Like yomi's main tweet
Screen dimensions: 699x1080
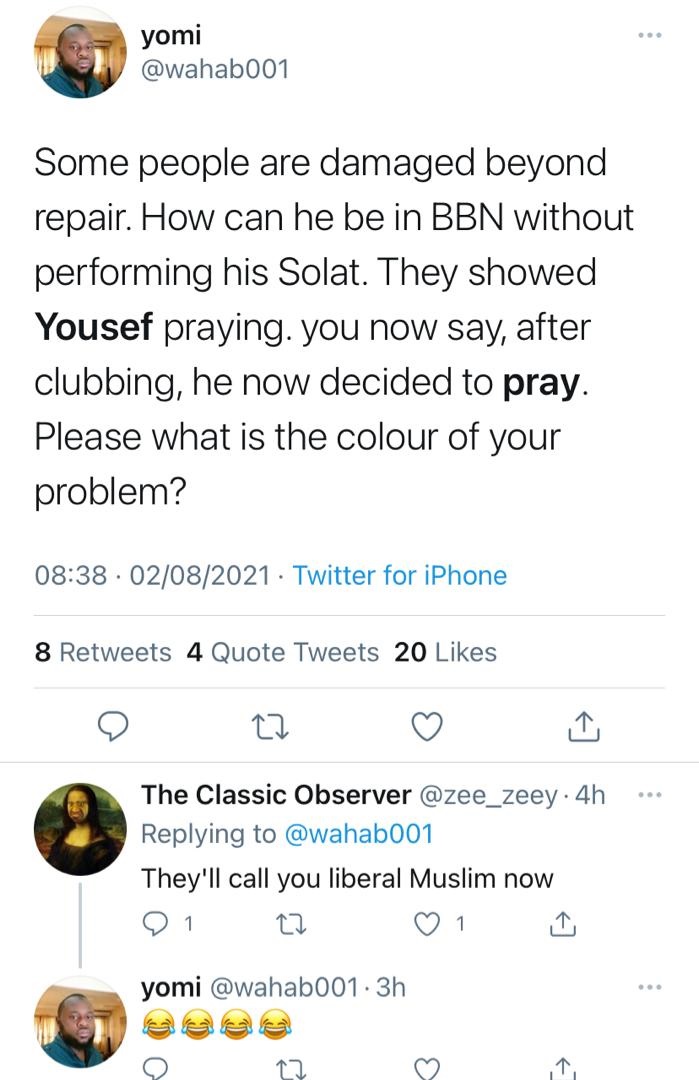[427, 726]
